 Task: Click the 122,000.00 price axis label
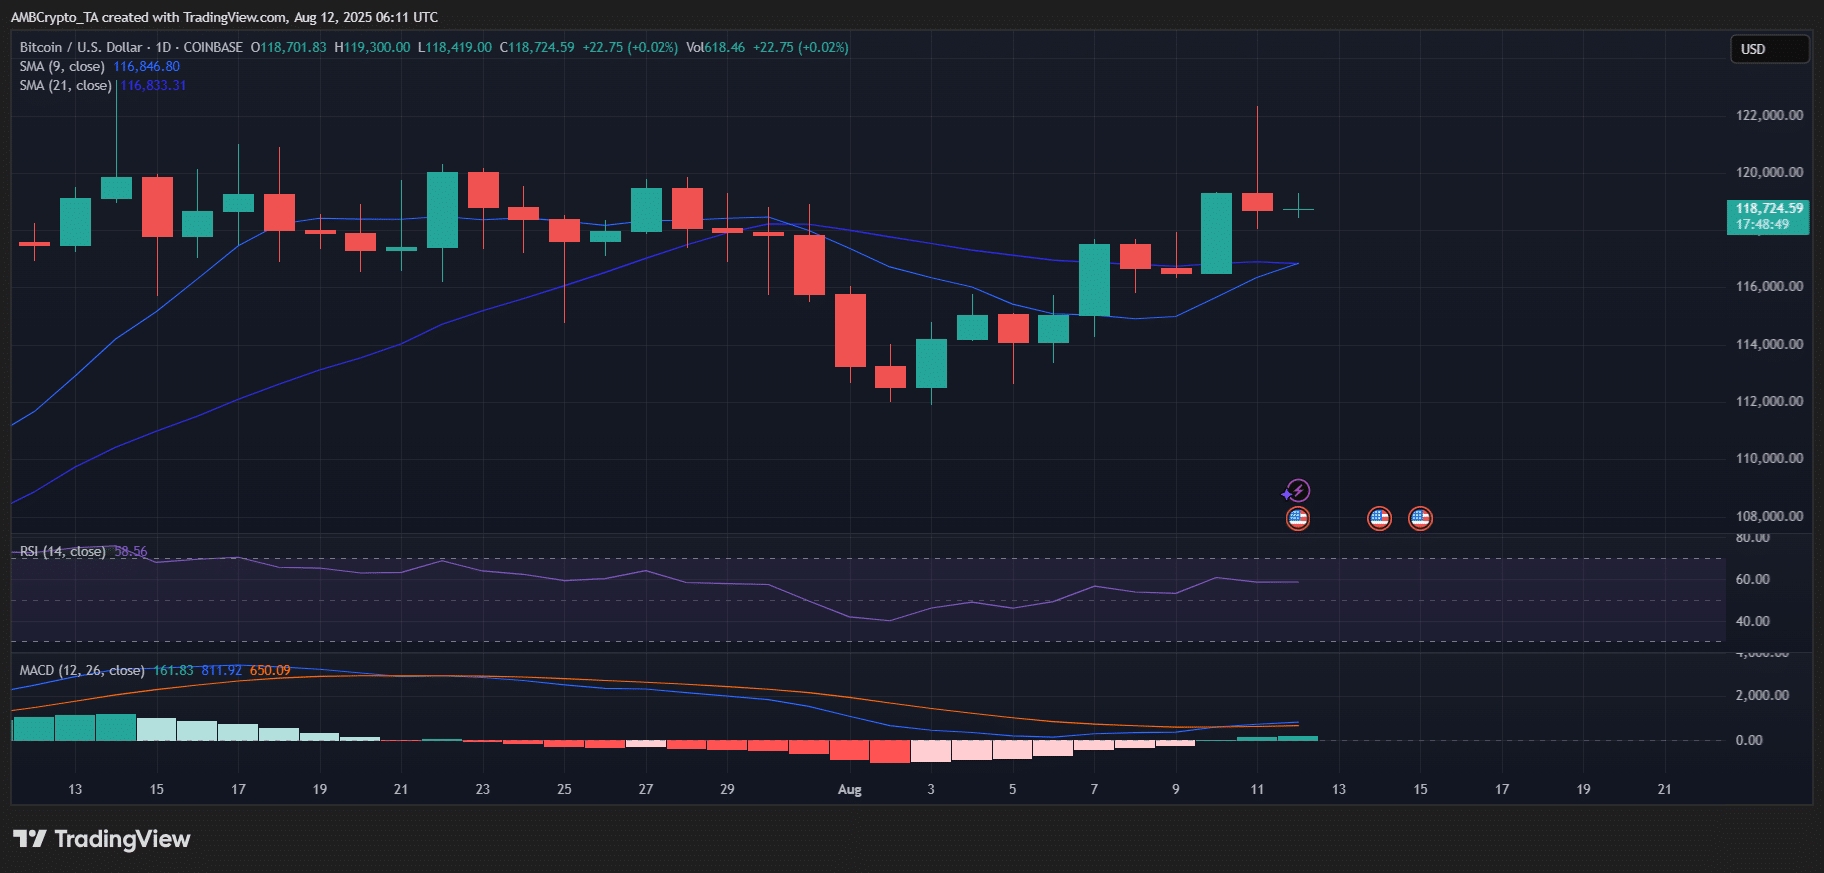pos(1769,115)
